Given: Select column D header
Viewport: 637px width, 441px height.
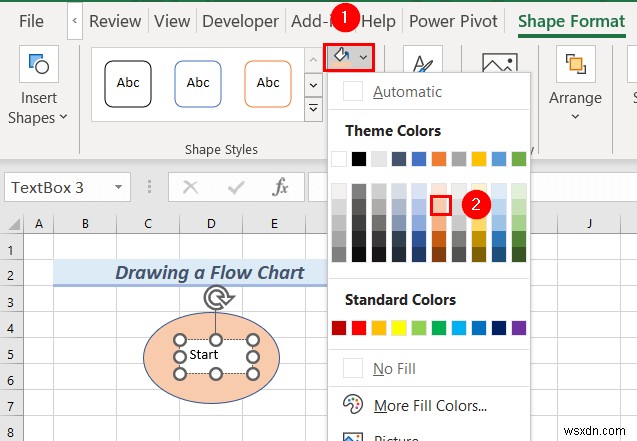Looking at the screenshot, I should click(211, 224).
